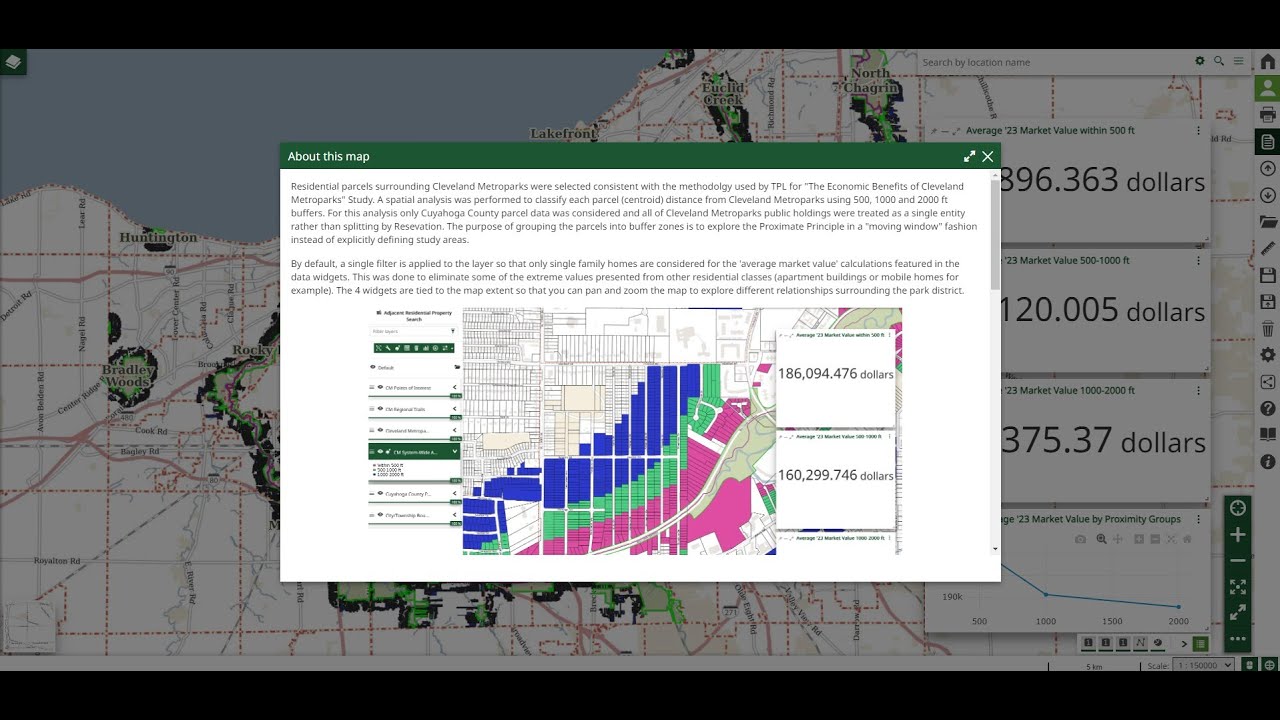The image size is (1280, 720).
Task: Open the sidebar settings gear icon
Action: (1267, 355)
